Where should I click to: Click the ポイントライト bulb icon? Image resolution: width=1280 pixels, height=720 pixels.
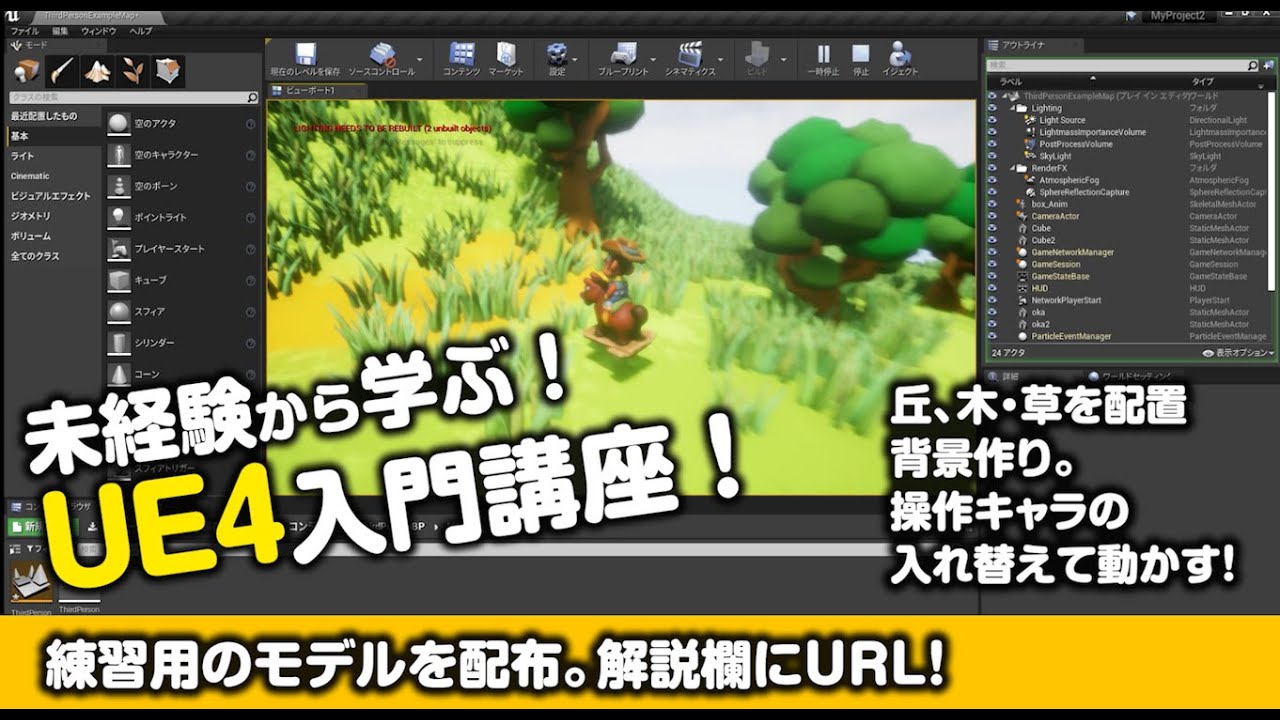point(119,217)
